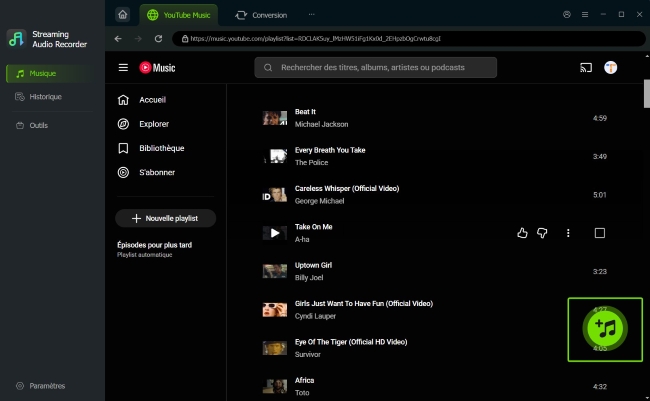Play the Take On Me track
The width and height of the screenshot is (650, 401).
tap(274, 233)
